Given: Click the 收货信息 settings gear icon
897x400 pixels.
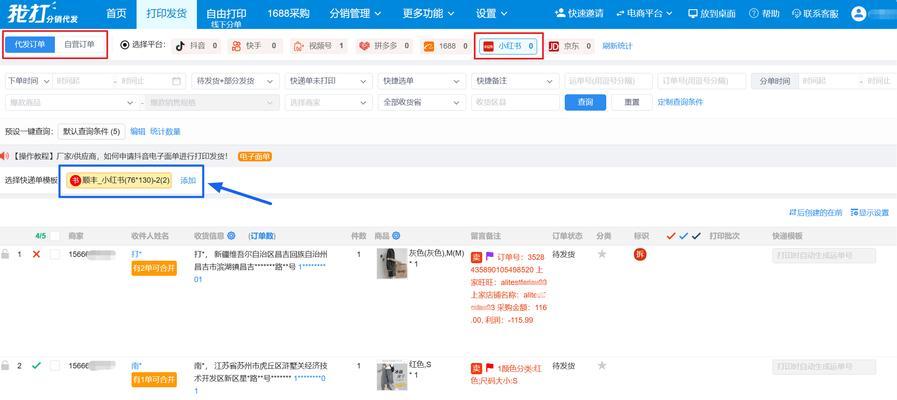Looking at the screenshot, I should point(231,235).
